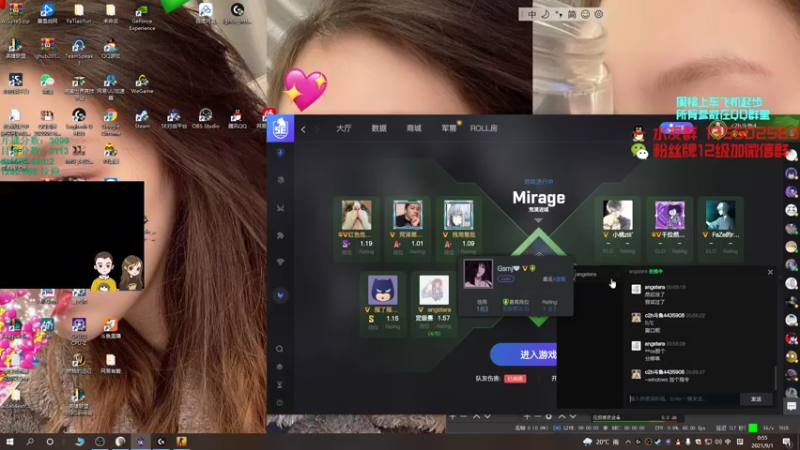Send the chat message with 发送
The width and height of the screenshot is (800, 450).
756,399
